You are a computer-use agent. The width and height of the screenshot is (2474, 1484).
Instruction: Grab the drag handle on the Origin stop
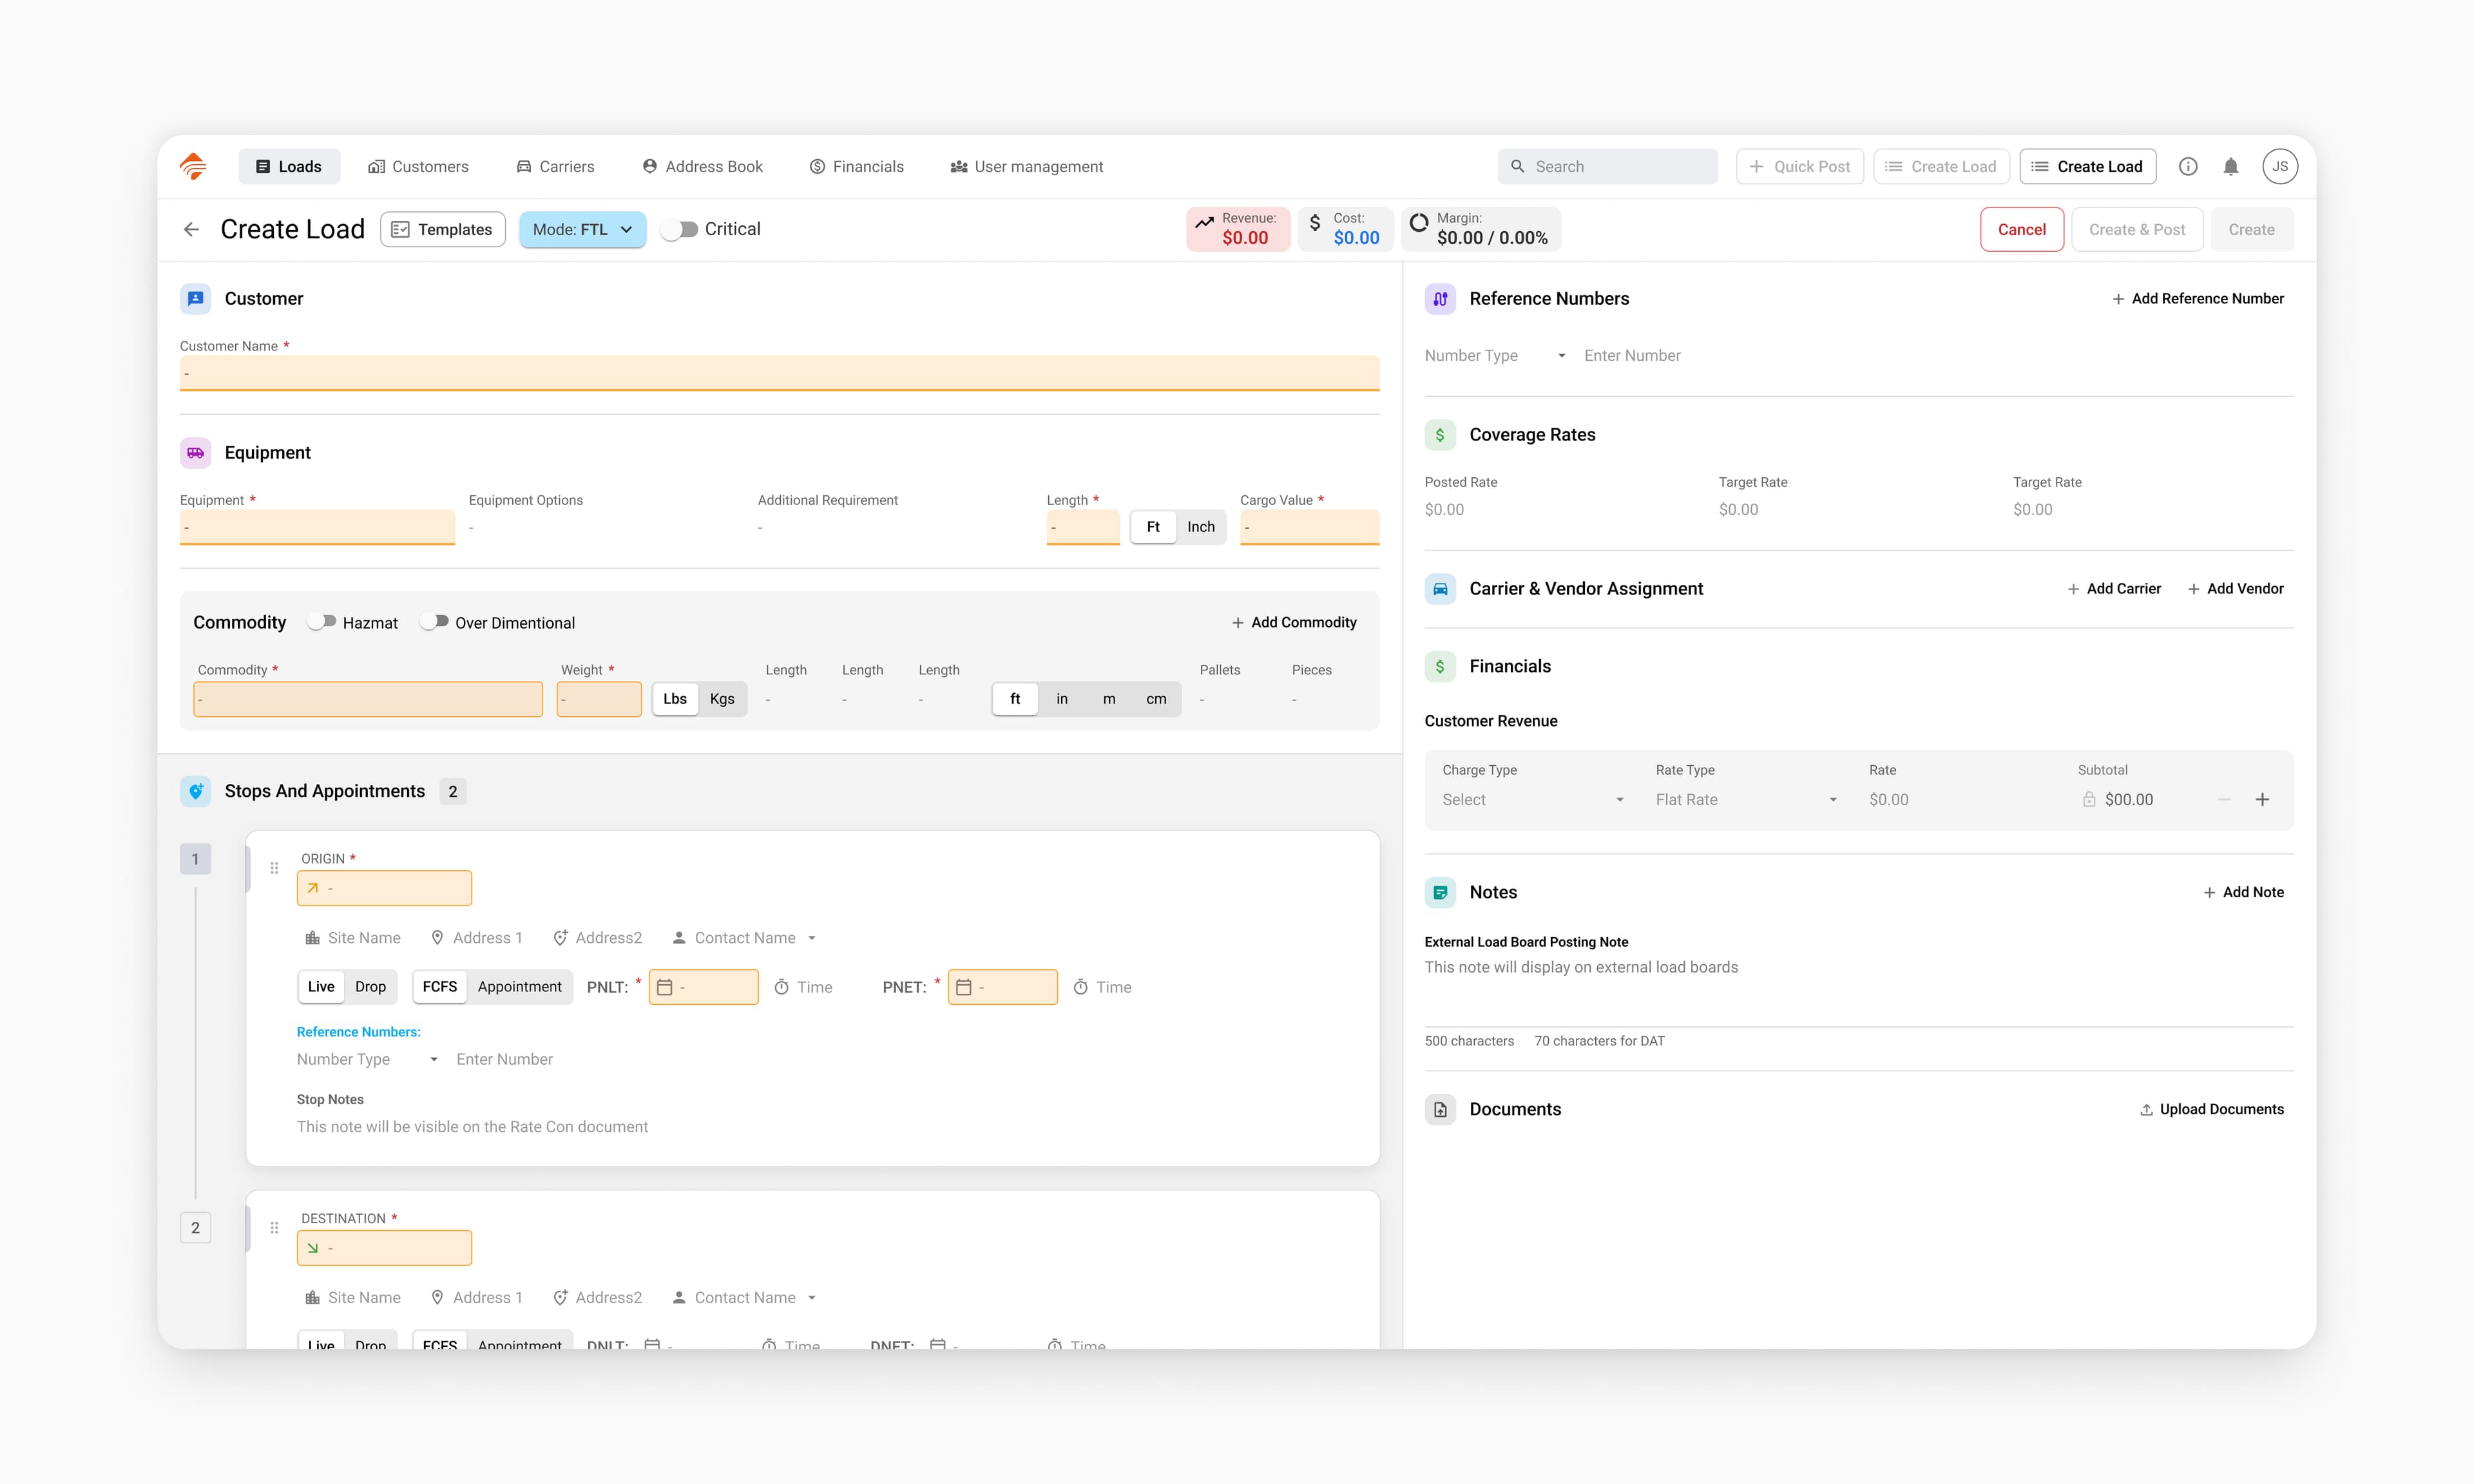274,868
